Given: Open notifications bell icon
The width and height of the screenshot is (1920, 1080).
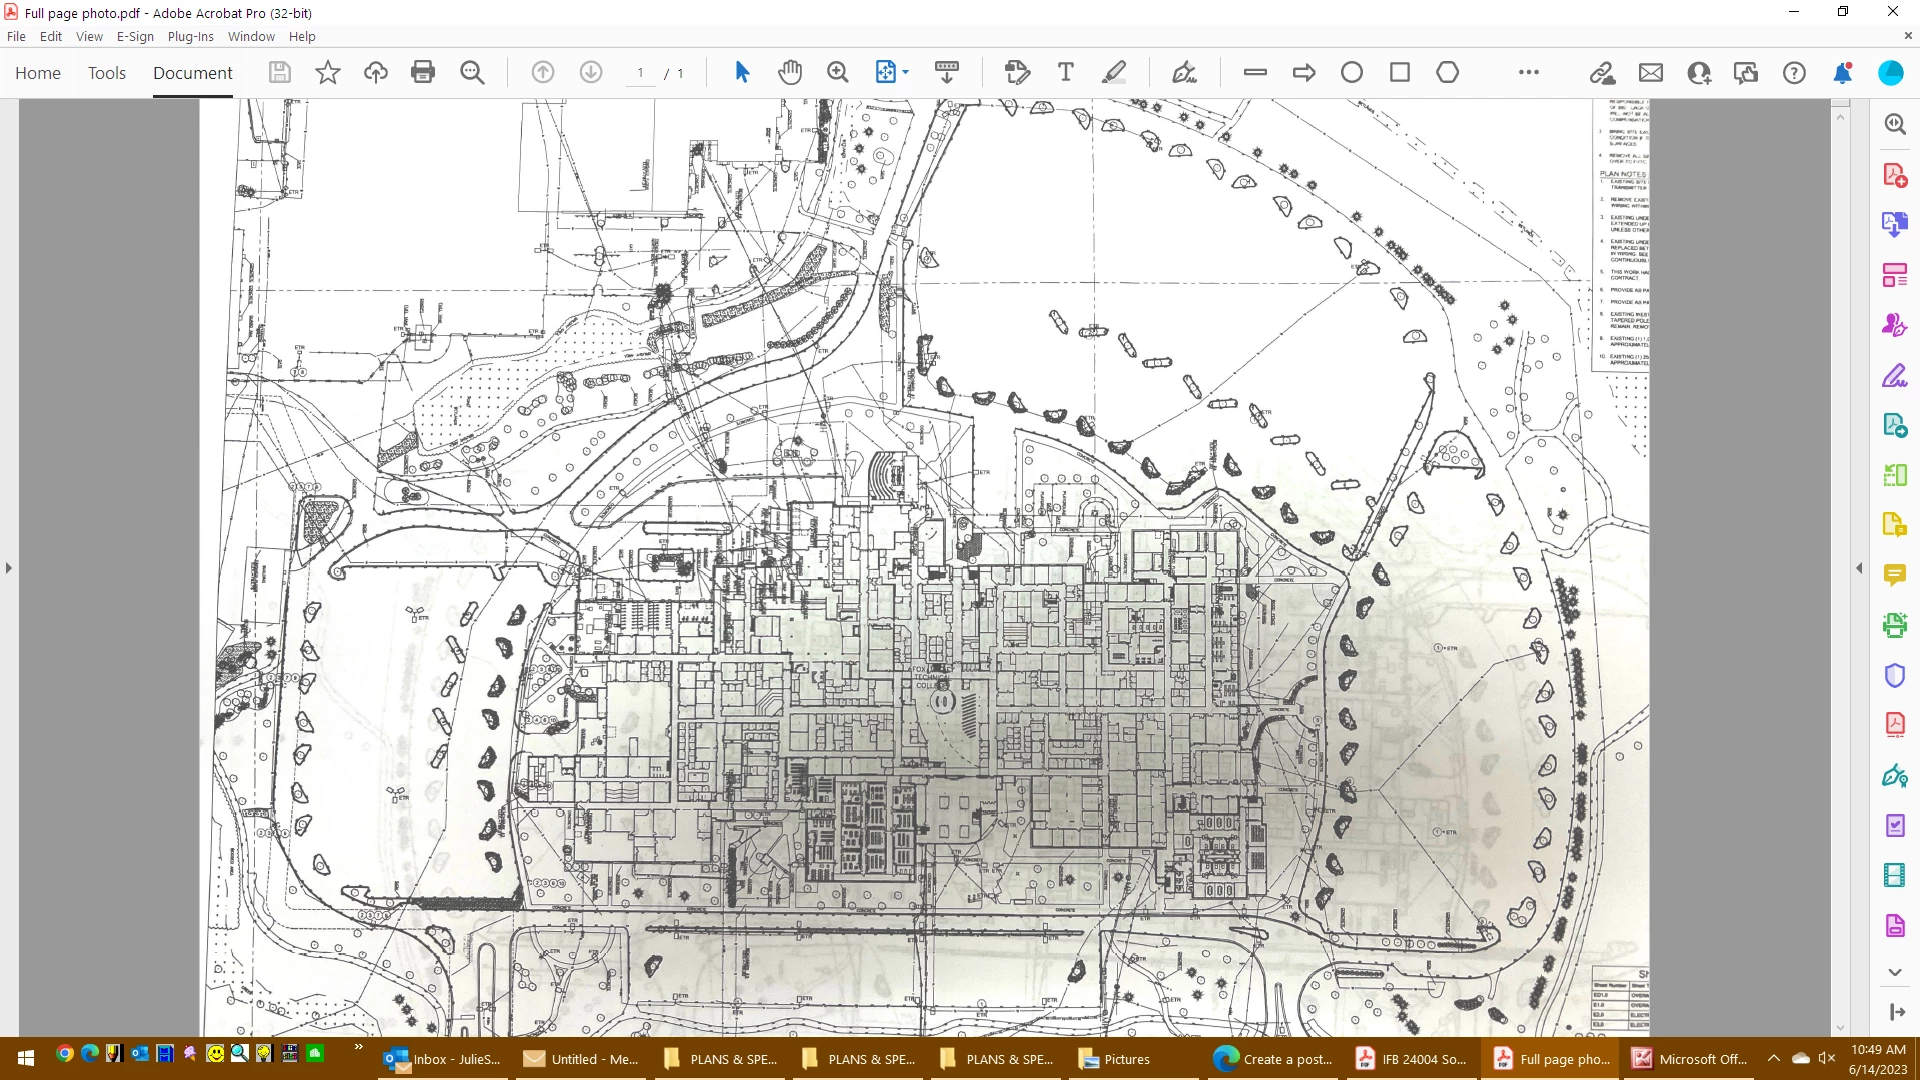Looking at the screenshot, I should tap(1842, 72).
